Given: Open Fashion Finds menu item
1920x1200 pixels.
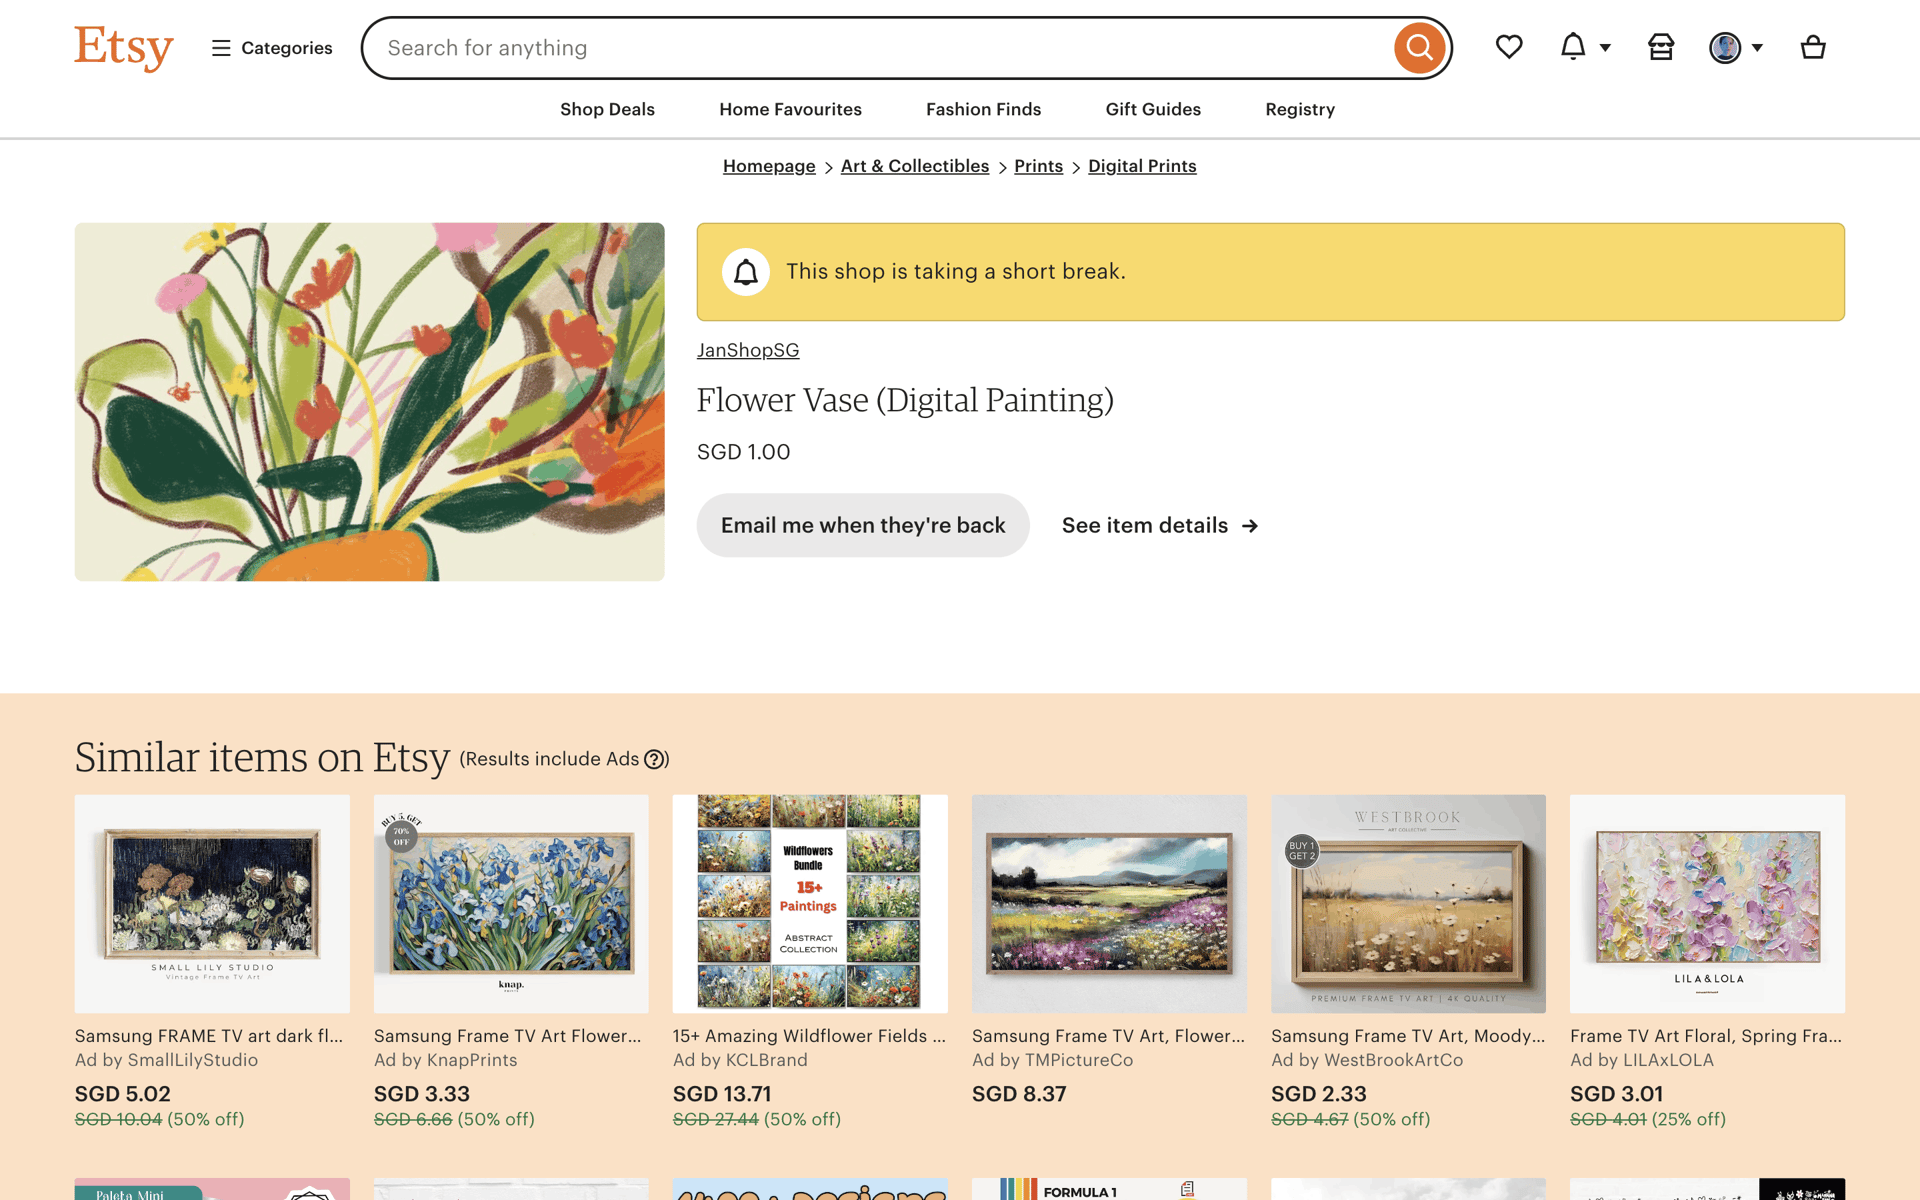Looking at the screenshot, I should point(983,109).
